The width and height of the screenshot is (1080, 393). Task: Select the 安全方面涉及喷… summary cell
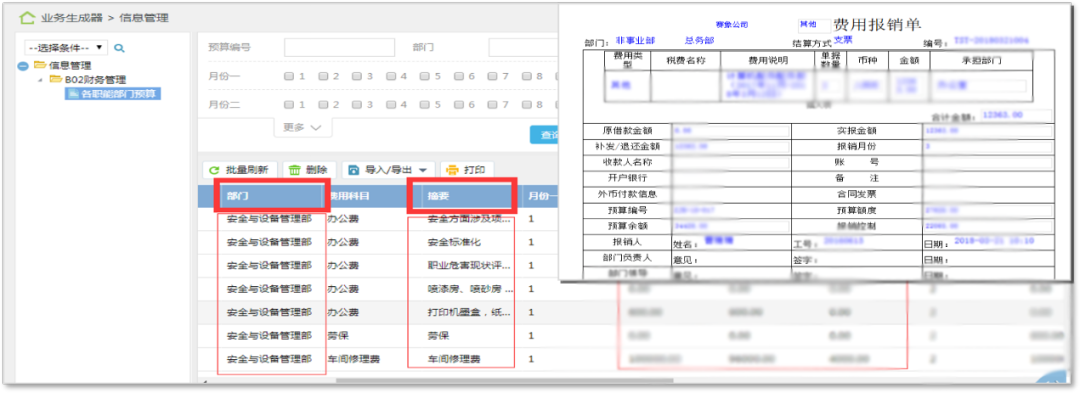coord(469,220)
